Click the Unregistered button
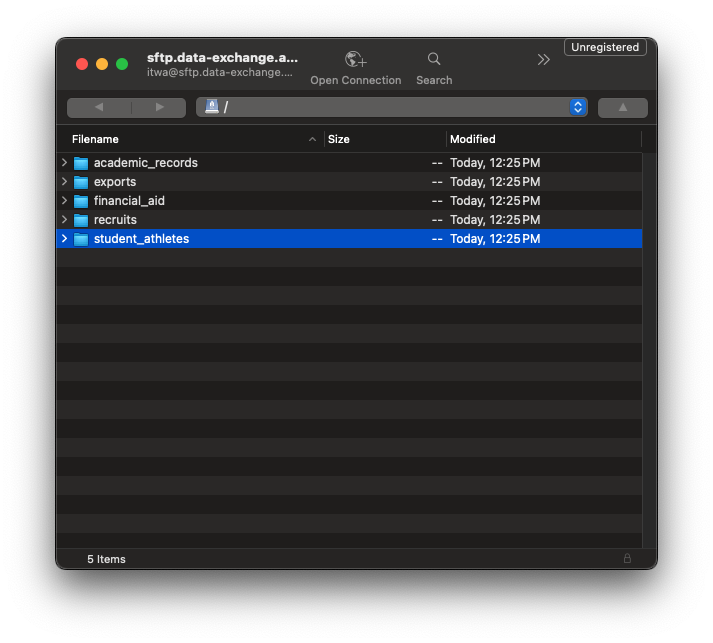The height and width of the screenshot is (643, 713). tap(605, 47)
